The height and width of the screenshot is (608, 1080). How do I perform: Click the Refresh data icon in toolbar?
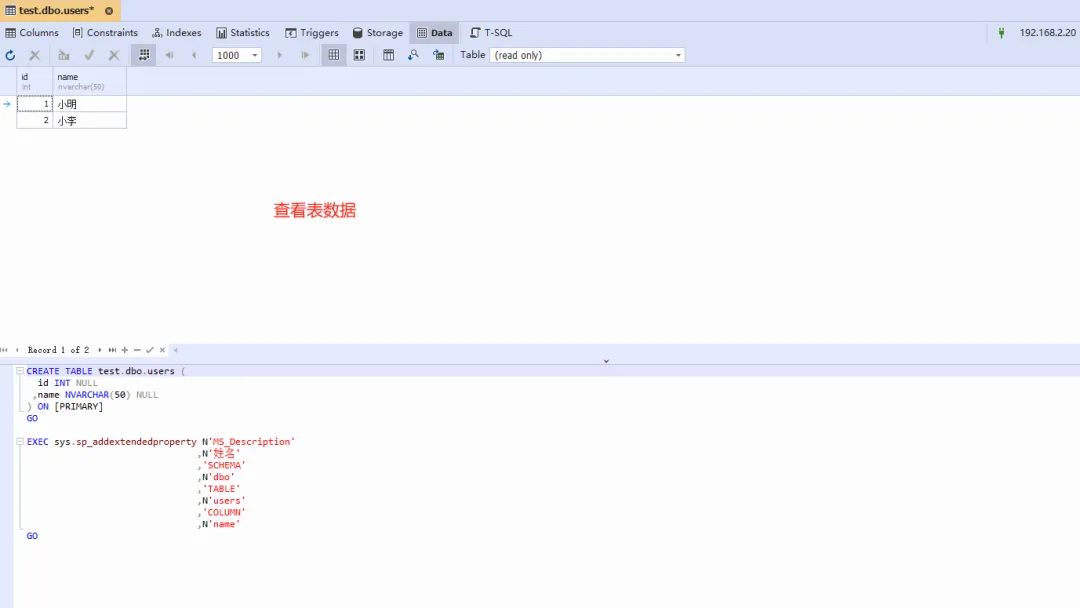click(x=11, y=55)
